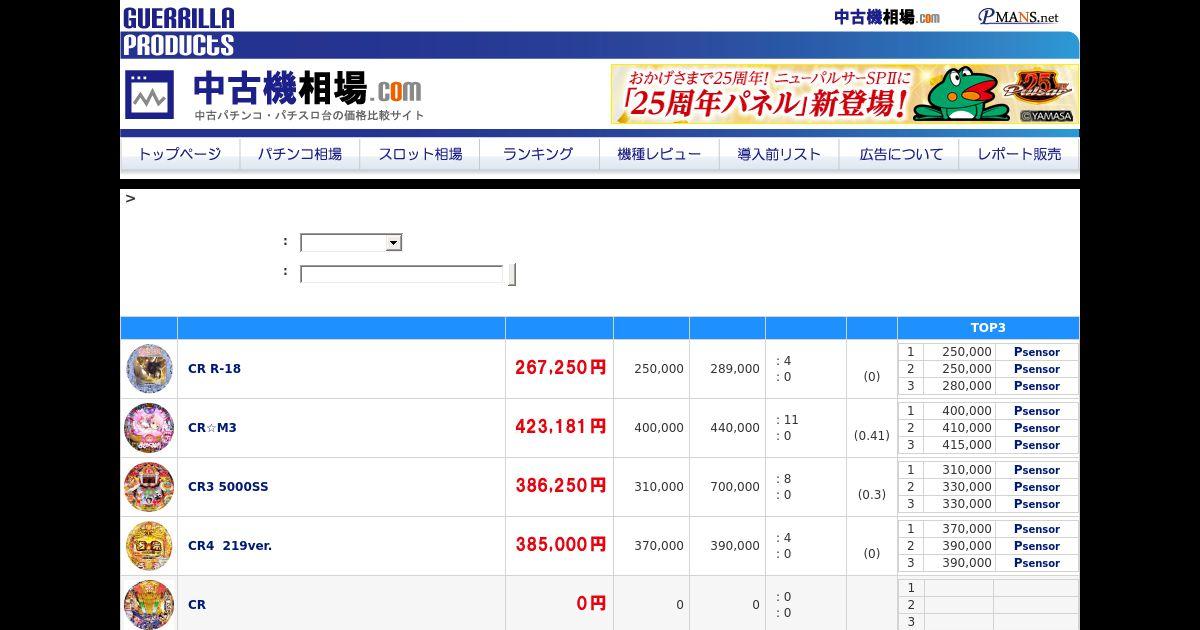1200x630 pixels.
Task: Open the CR4 219ver. machine link
Action: click(230, 545)
